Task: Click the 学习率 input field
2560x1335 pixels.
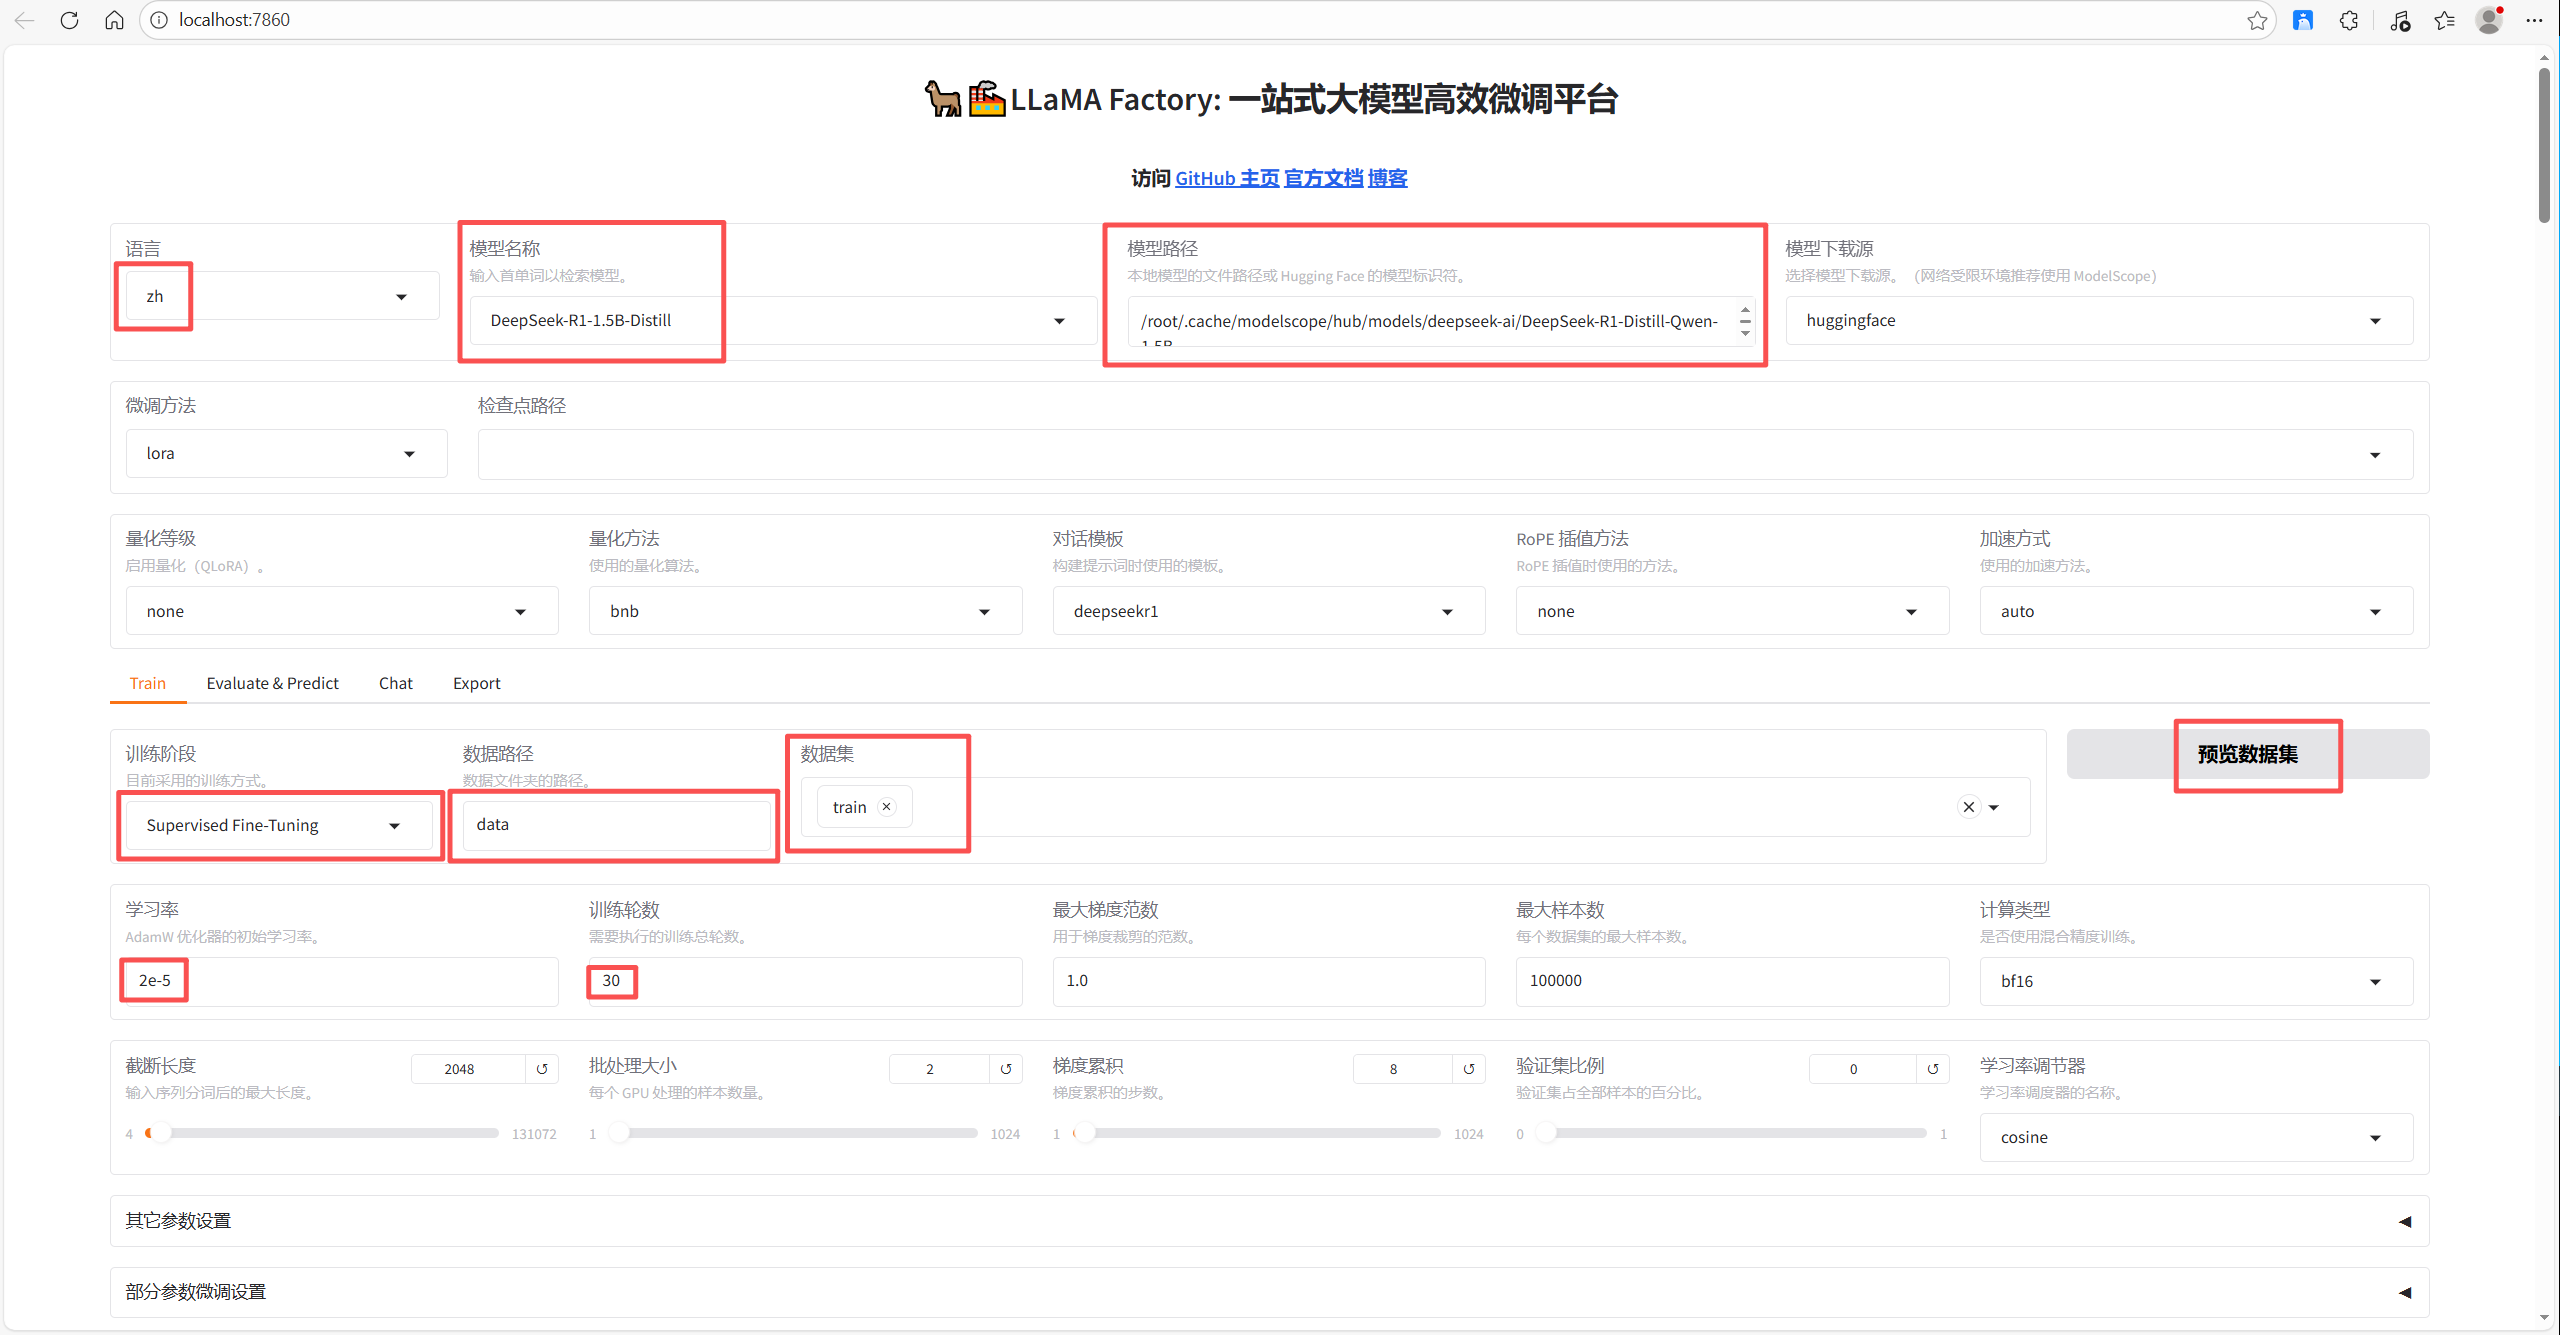Action: point(340,981)
